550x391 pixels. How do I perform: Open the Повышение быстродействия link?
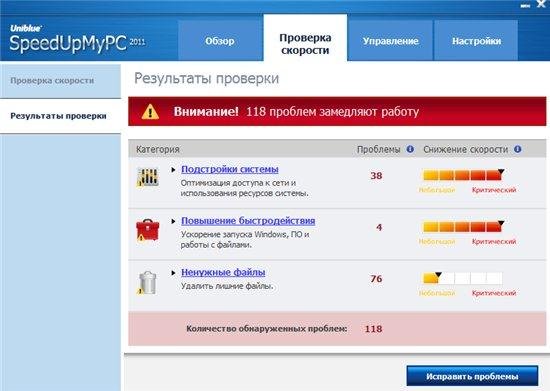248,221
